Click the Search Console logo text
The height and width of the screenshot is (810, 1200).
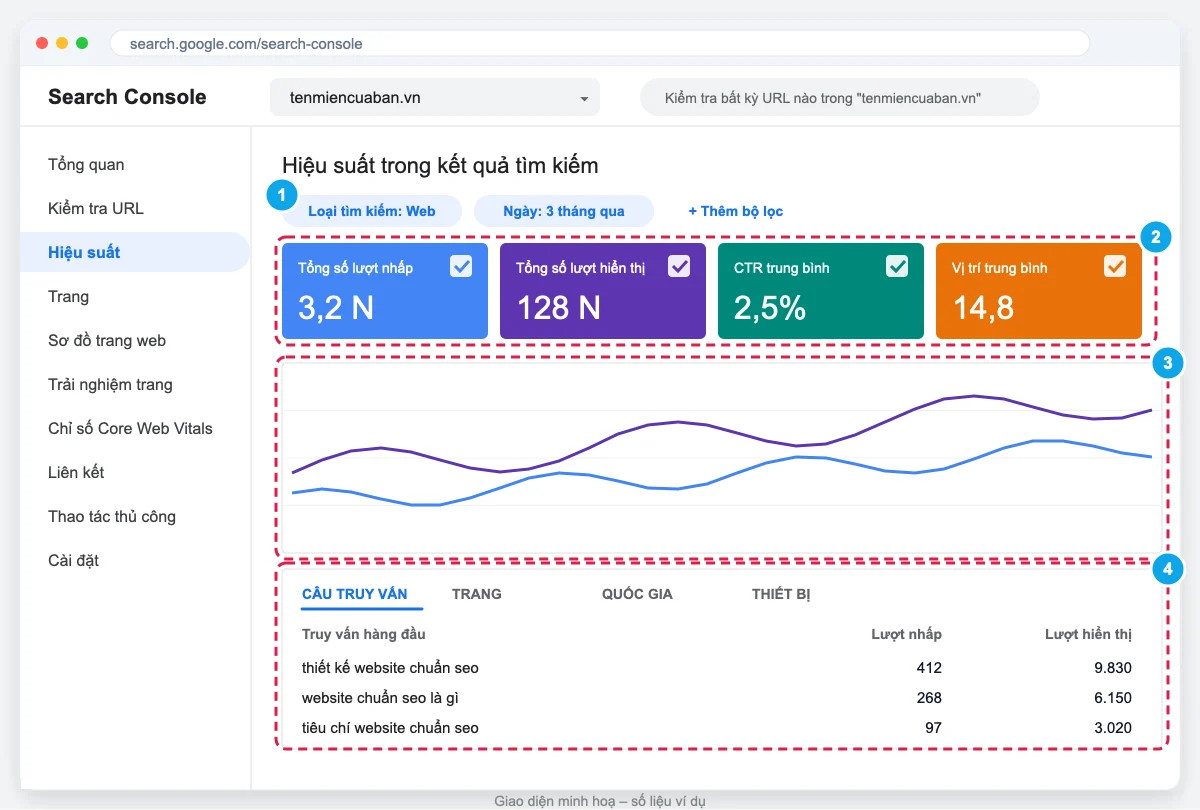click(127, 97)
